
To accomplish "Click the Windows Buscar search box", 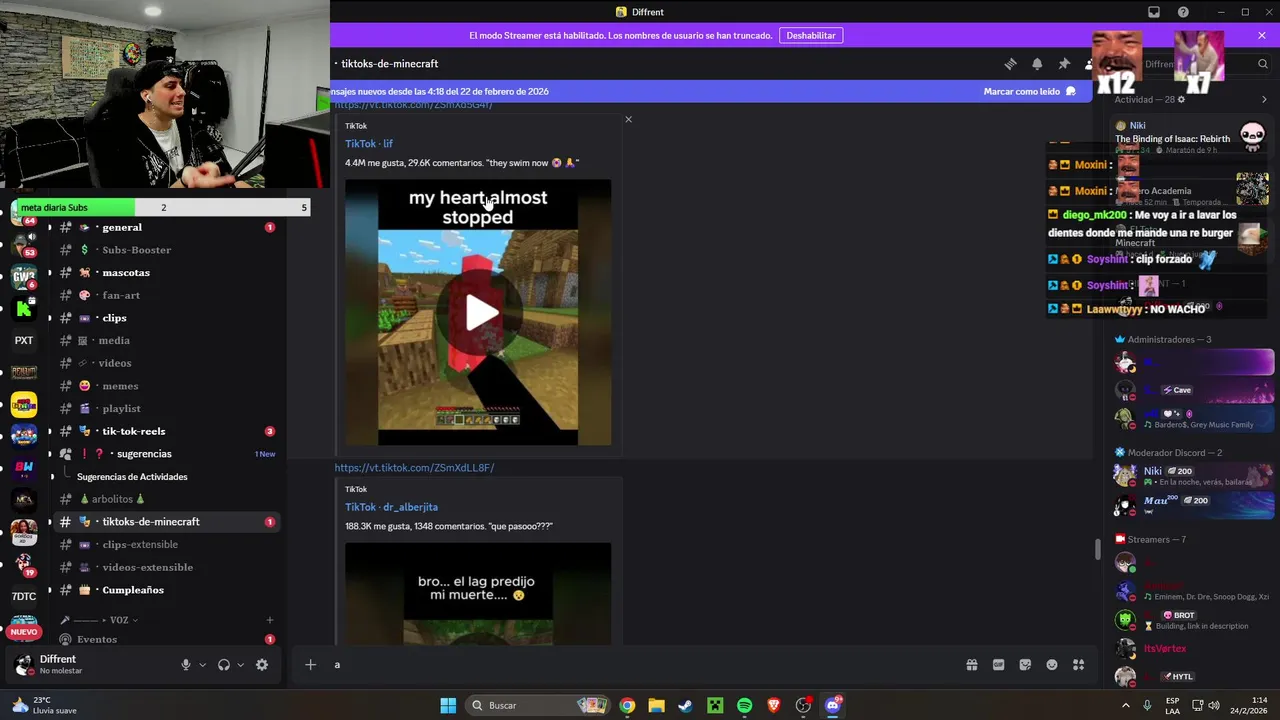I will [538, 706].
